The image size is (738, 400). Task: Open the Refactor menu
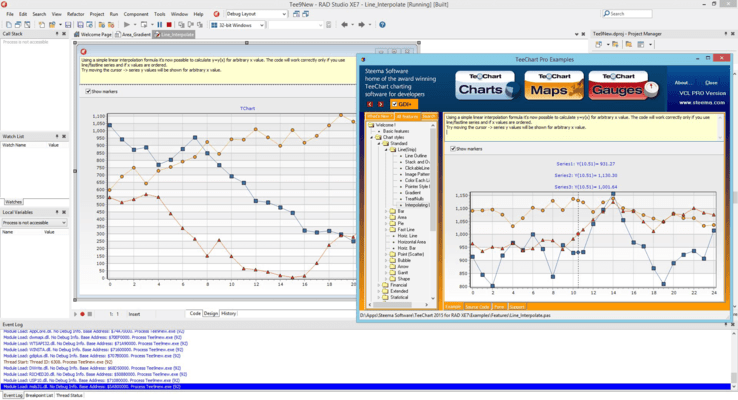click(x=75, y=14)
